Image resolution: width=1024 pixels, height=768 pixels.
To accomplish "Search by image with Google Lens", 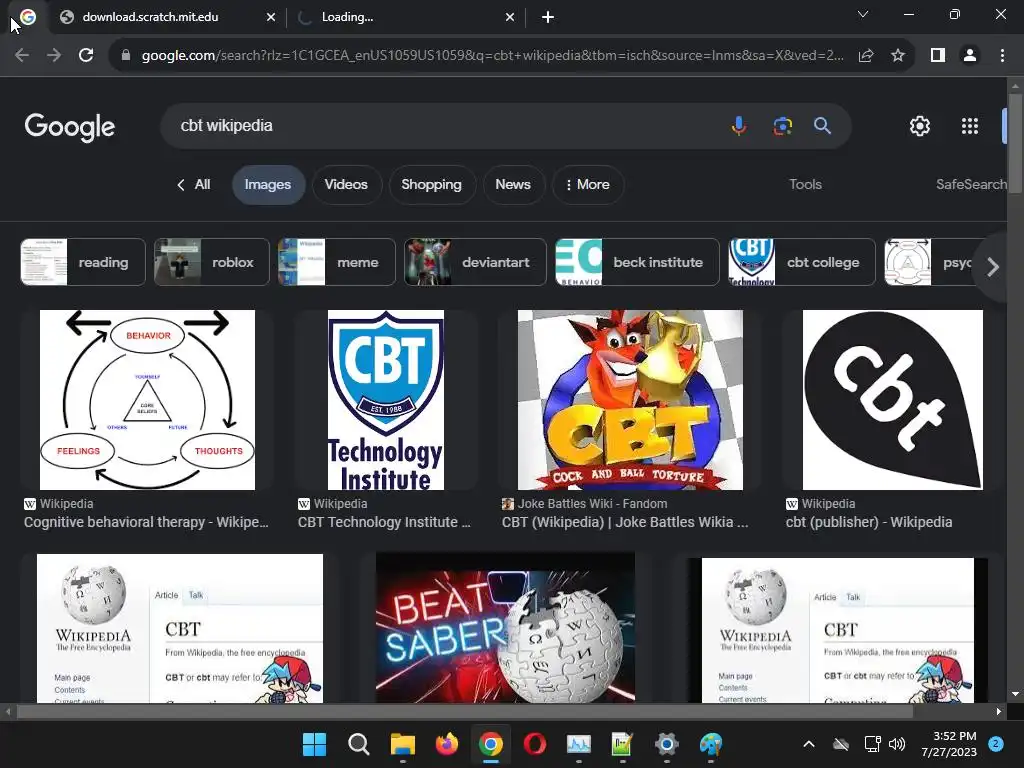I will tap(782, 125).
